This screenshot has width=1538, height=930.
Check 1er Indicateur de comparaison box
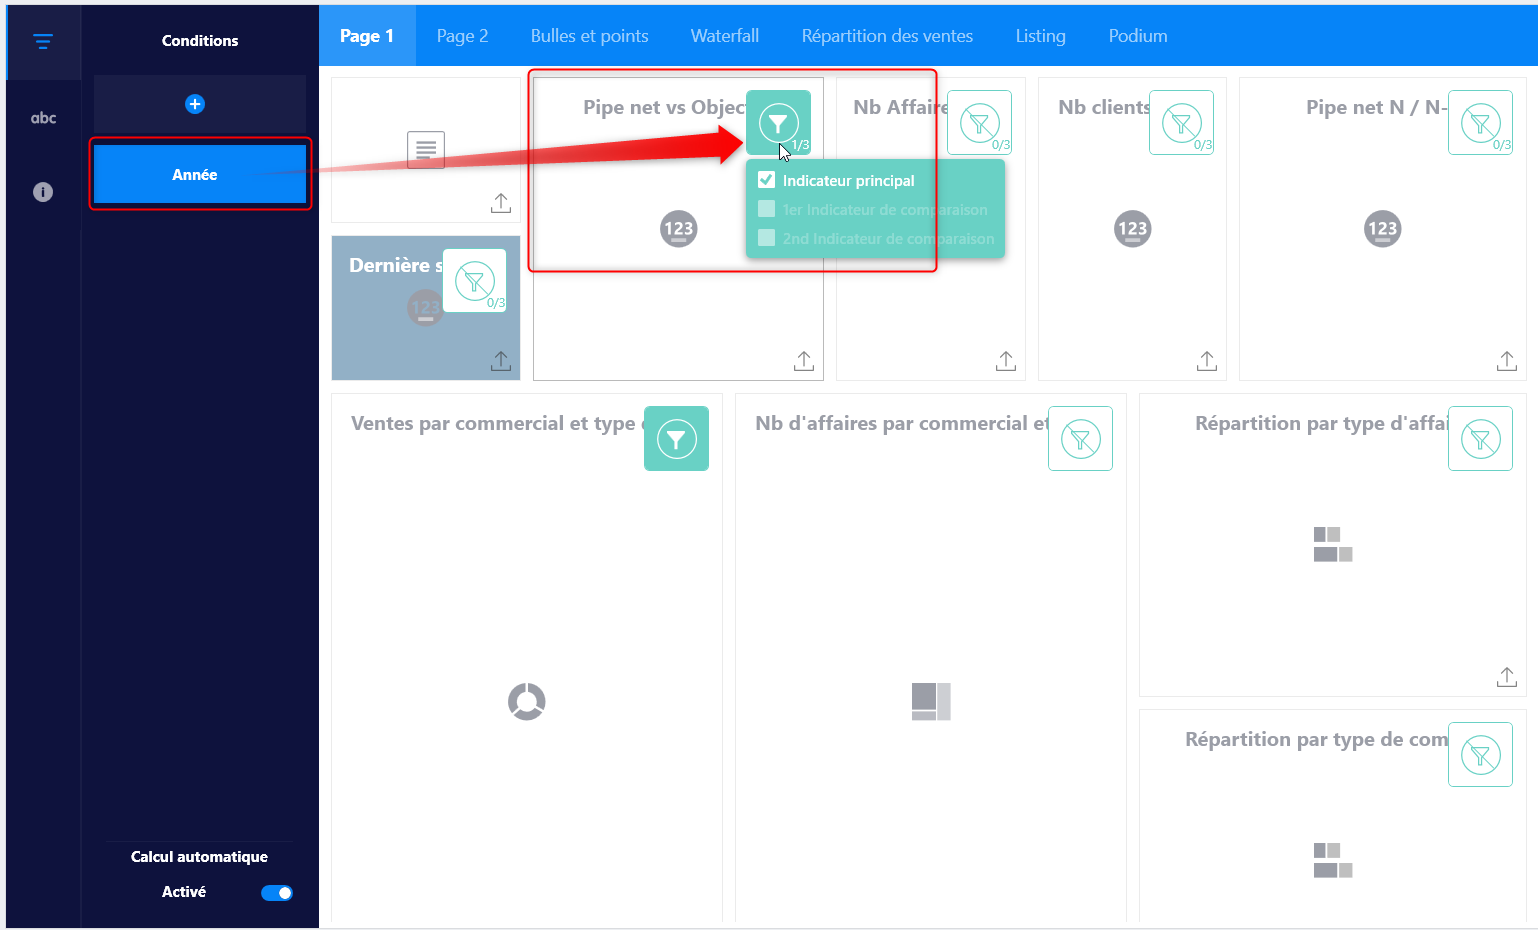point(767,209)
